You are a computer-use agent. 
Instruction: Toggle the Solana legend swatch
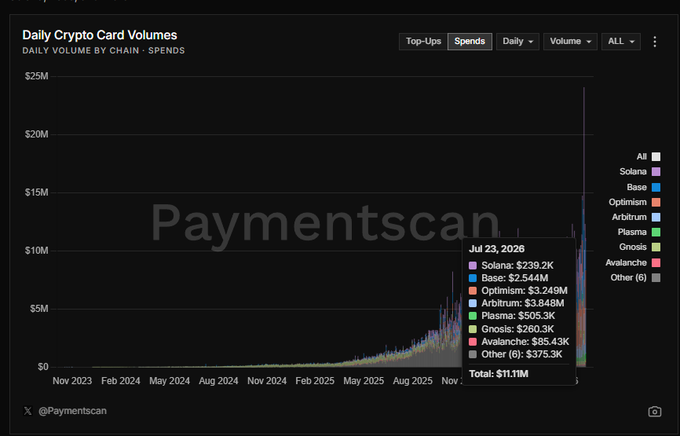coord(656,172)
